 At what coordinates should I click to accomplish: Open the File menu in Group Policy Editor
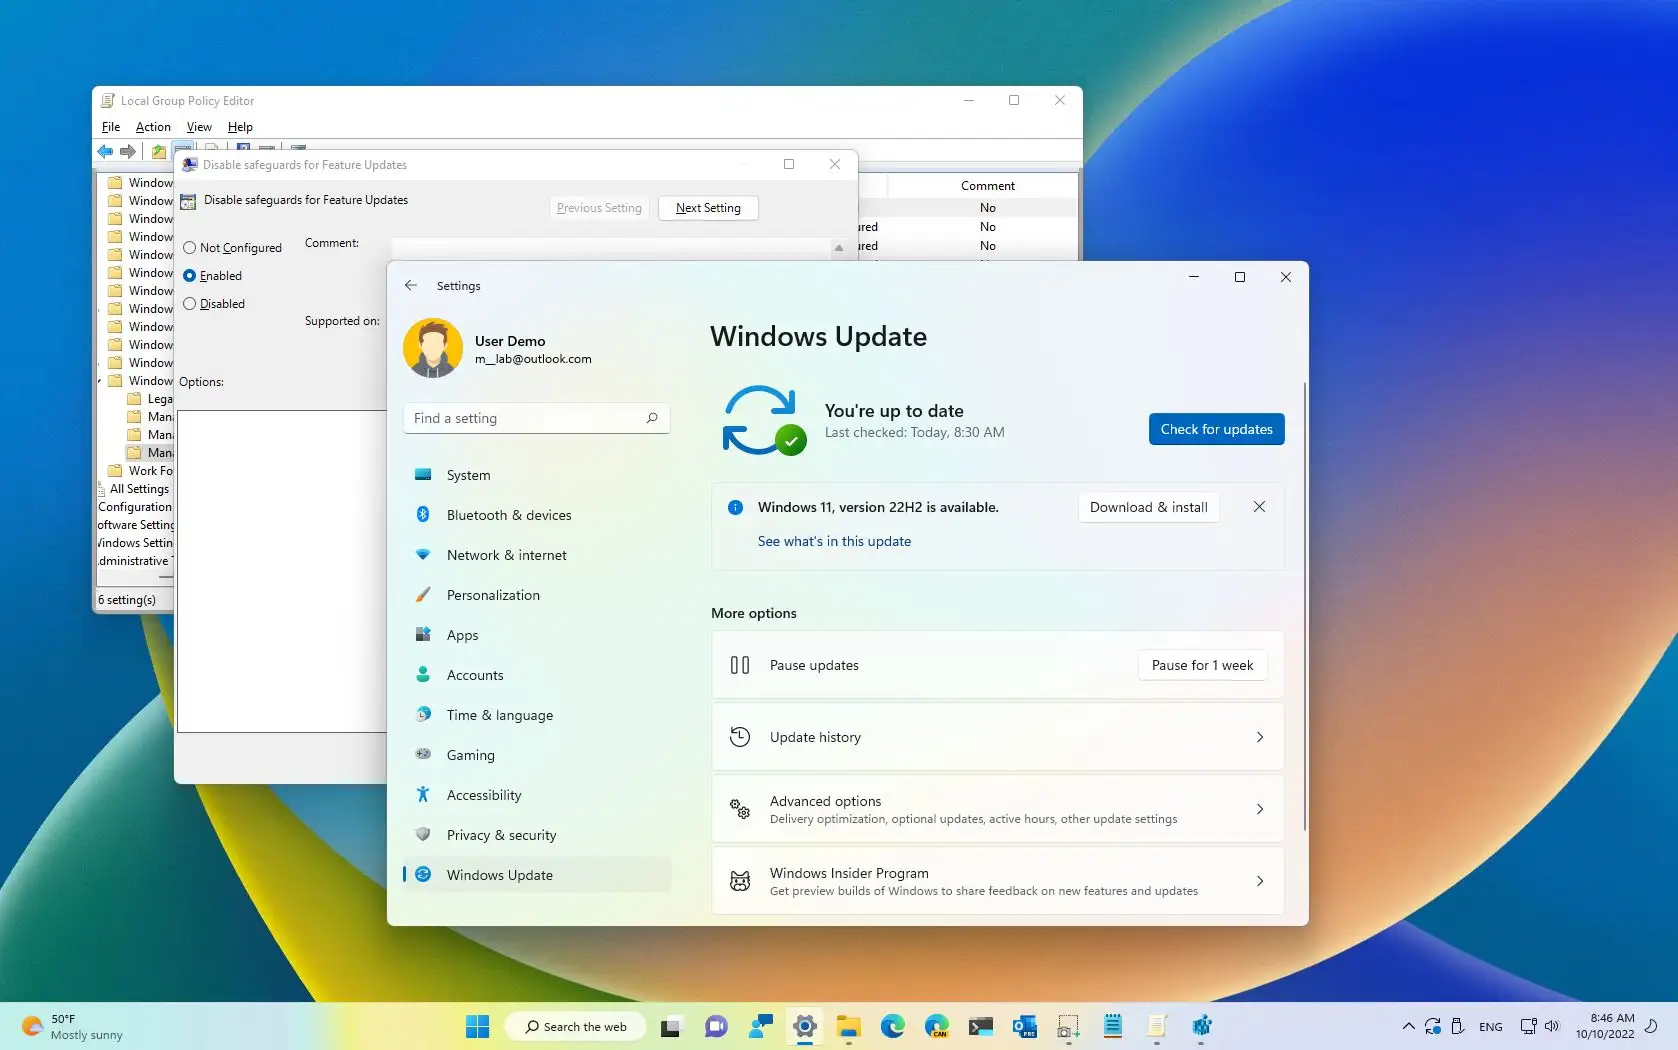111,127
